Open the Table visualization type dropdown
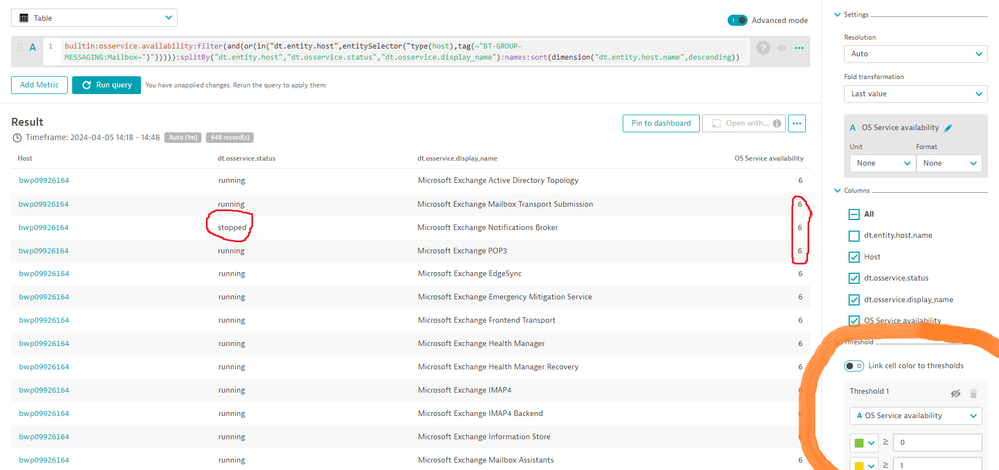 (x=94, y=18)
